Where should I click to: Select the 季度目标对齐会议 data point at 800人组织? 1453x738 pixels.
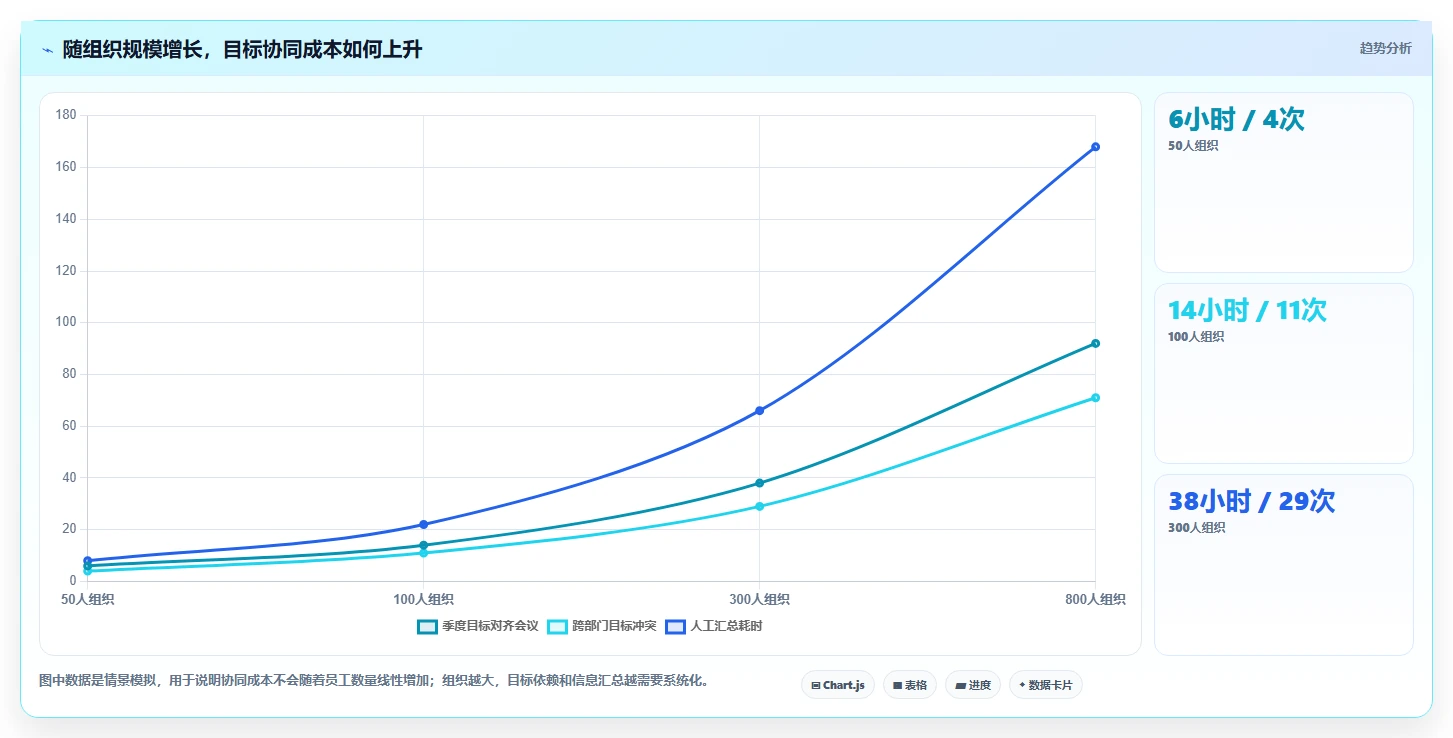coord(1095,343)
